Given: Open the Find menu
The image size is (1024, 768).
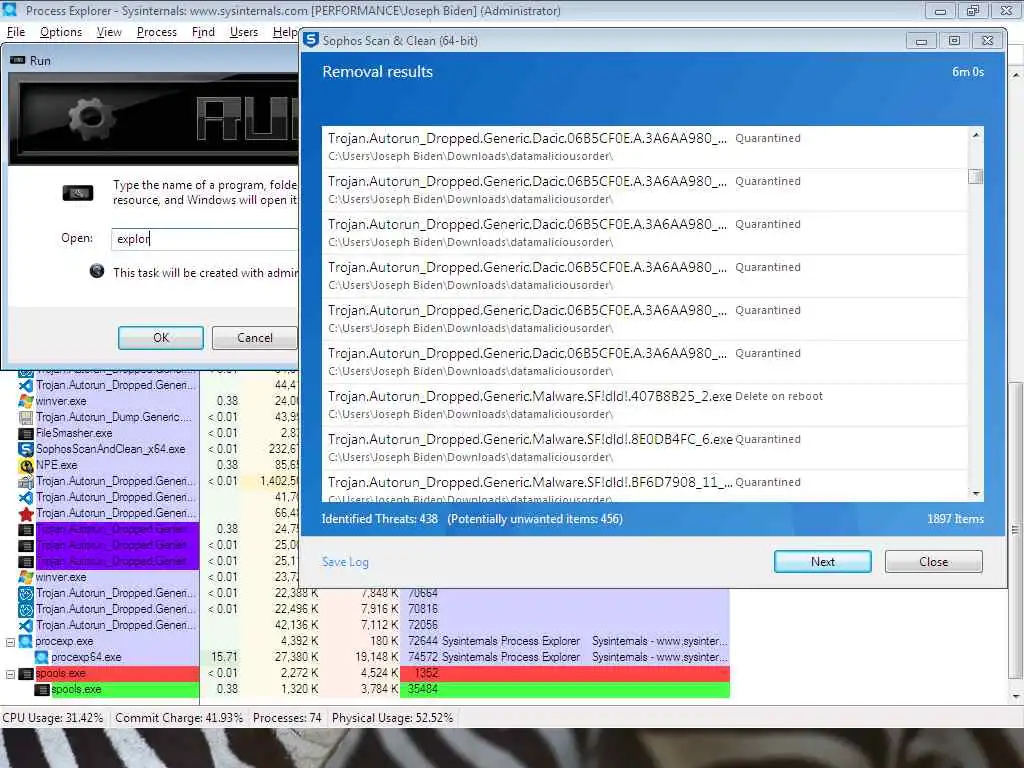Looking at the screenshot, I should pos(203,32).
